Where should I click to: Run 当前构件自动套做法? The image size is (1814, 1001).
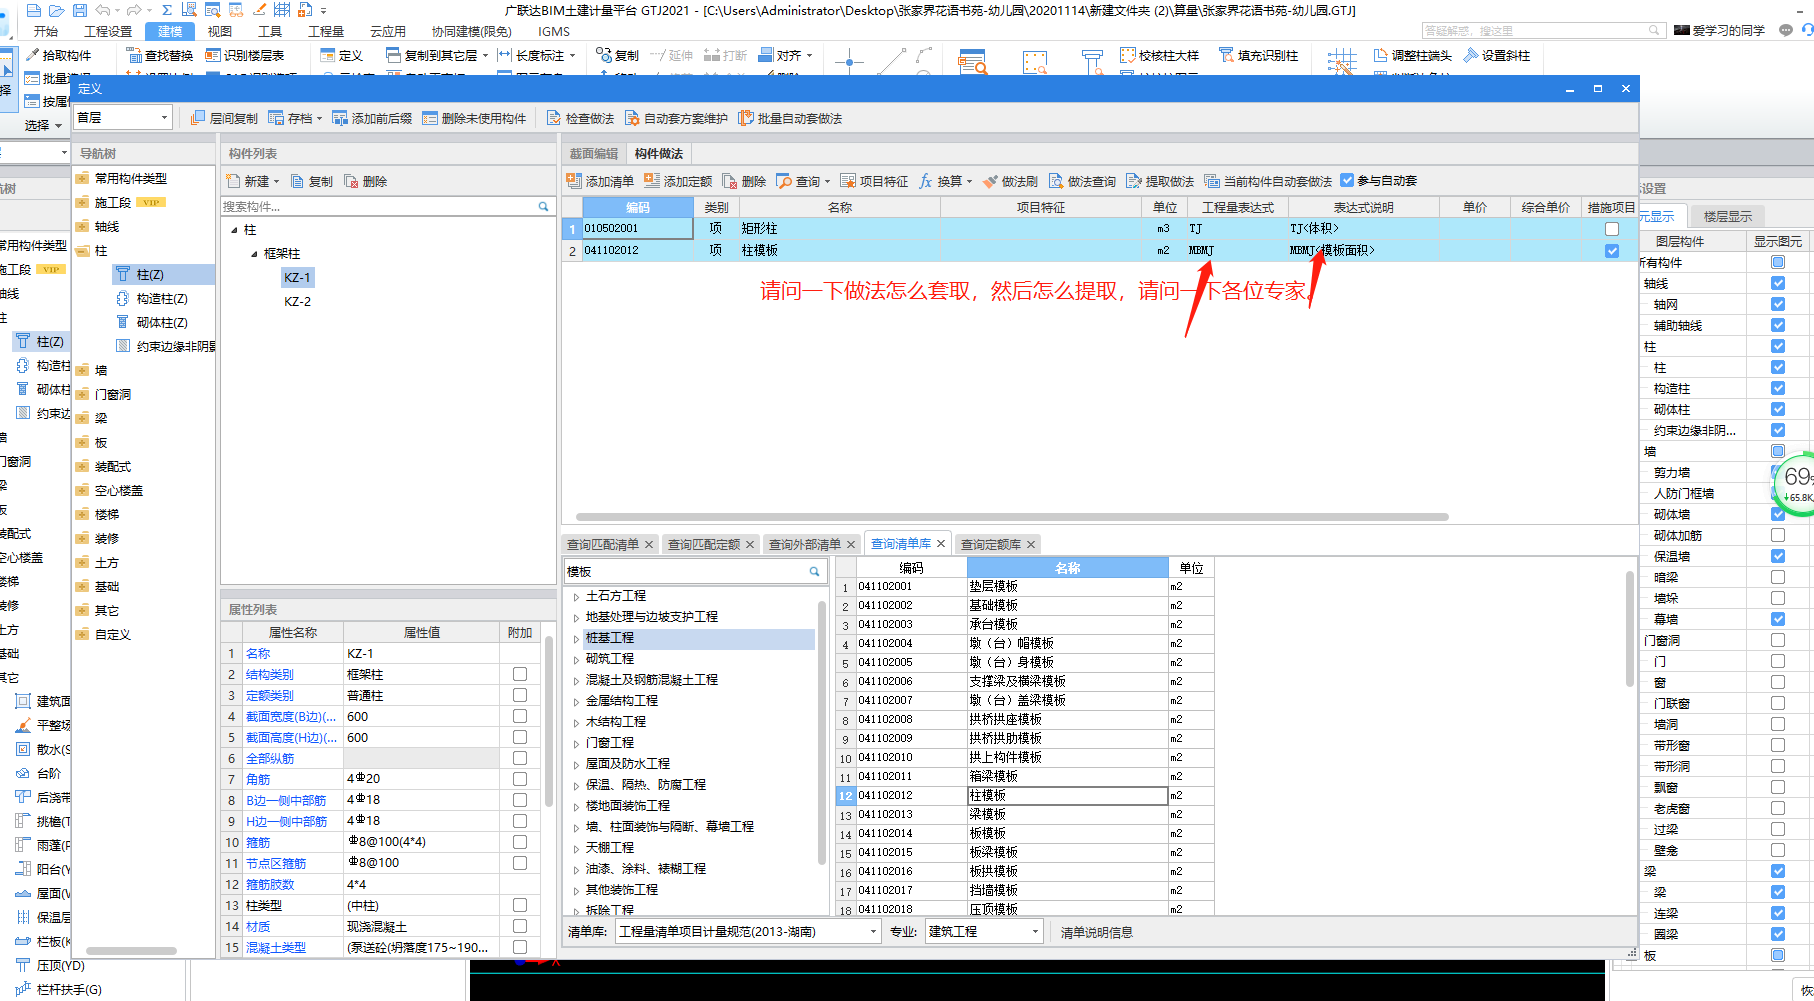(1268, 181)
